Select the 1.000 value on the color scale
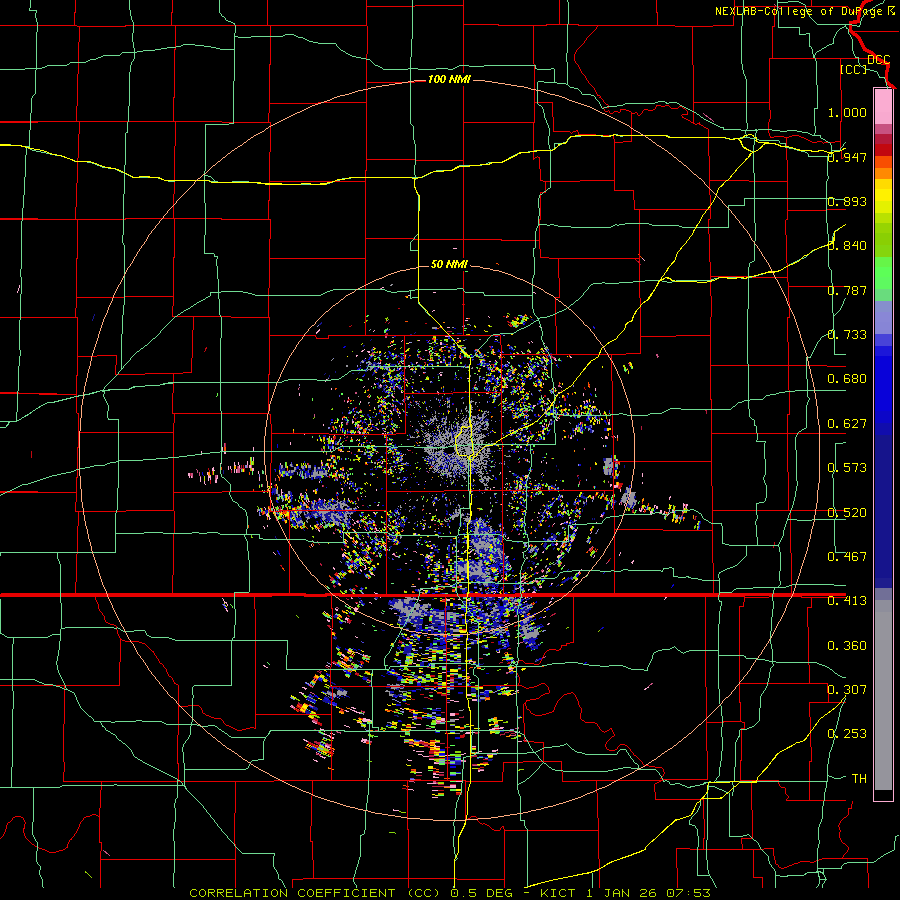The height and width of the screenshot is (900, 900). pyautogui.click(x=847, y=112)
